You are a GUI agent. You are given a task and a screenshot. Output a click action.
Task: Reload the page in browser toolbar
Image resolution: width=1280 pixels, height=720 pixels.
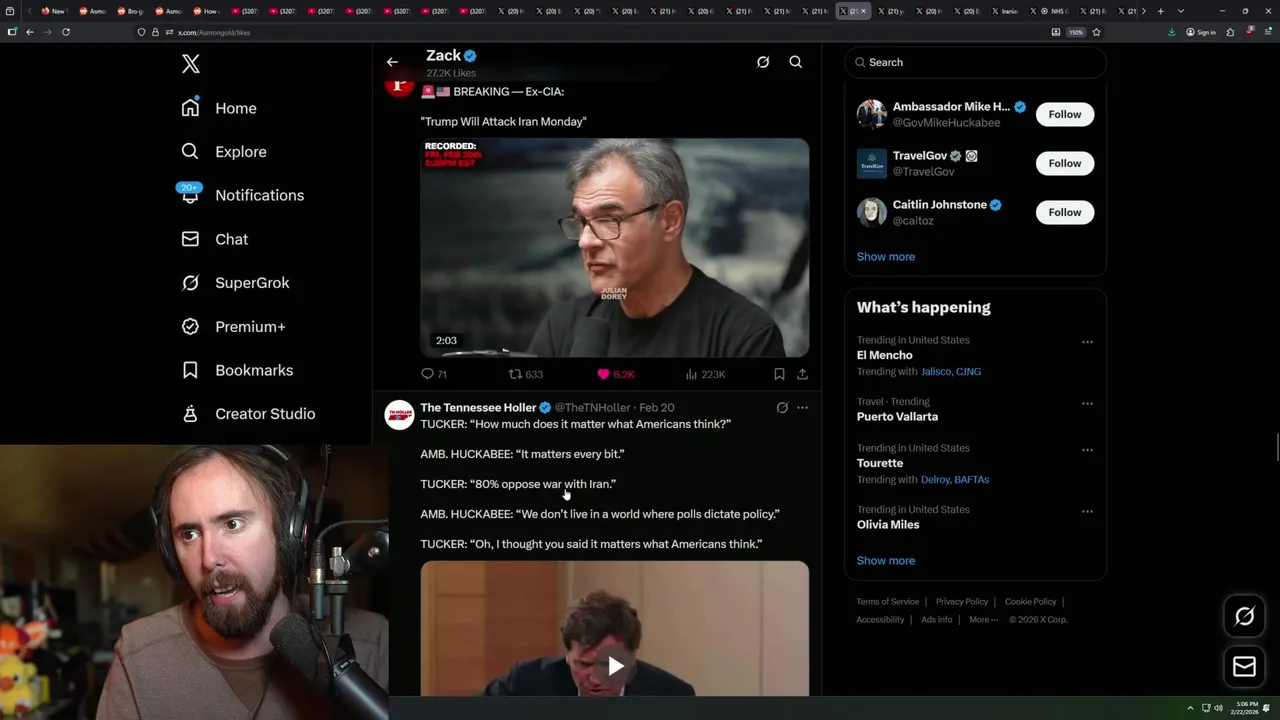(66, 32)
